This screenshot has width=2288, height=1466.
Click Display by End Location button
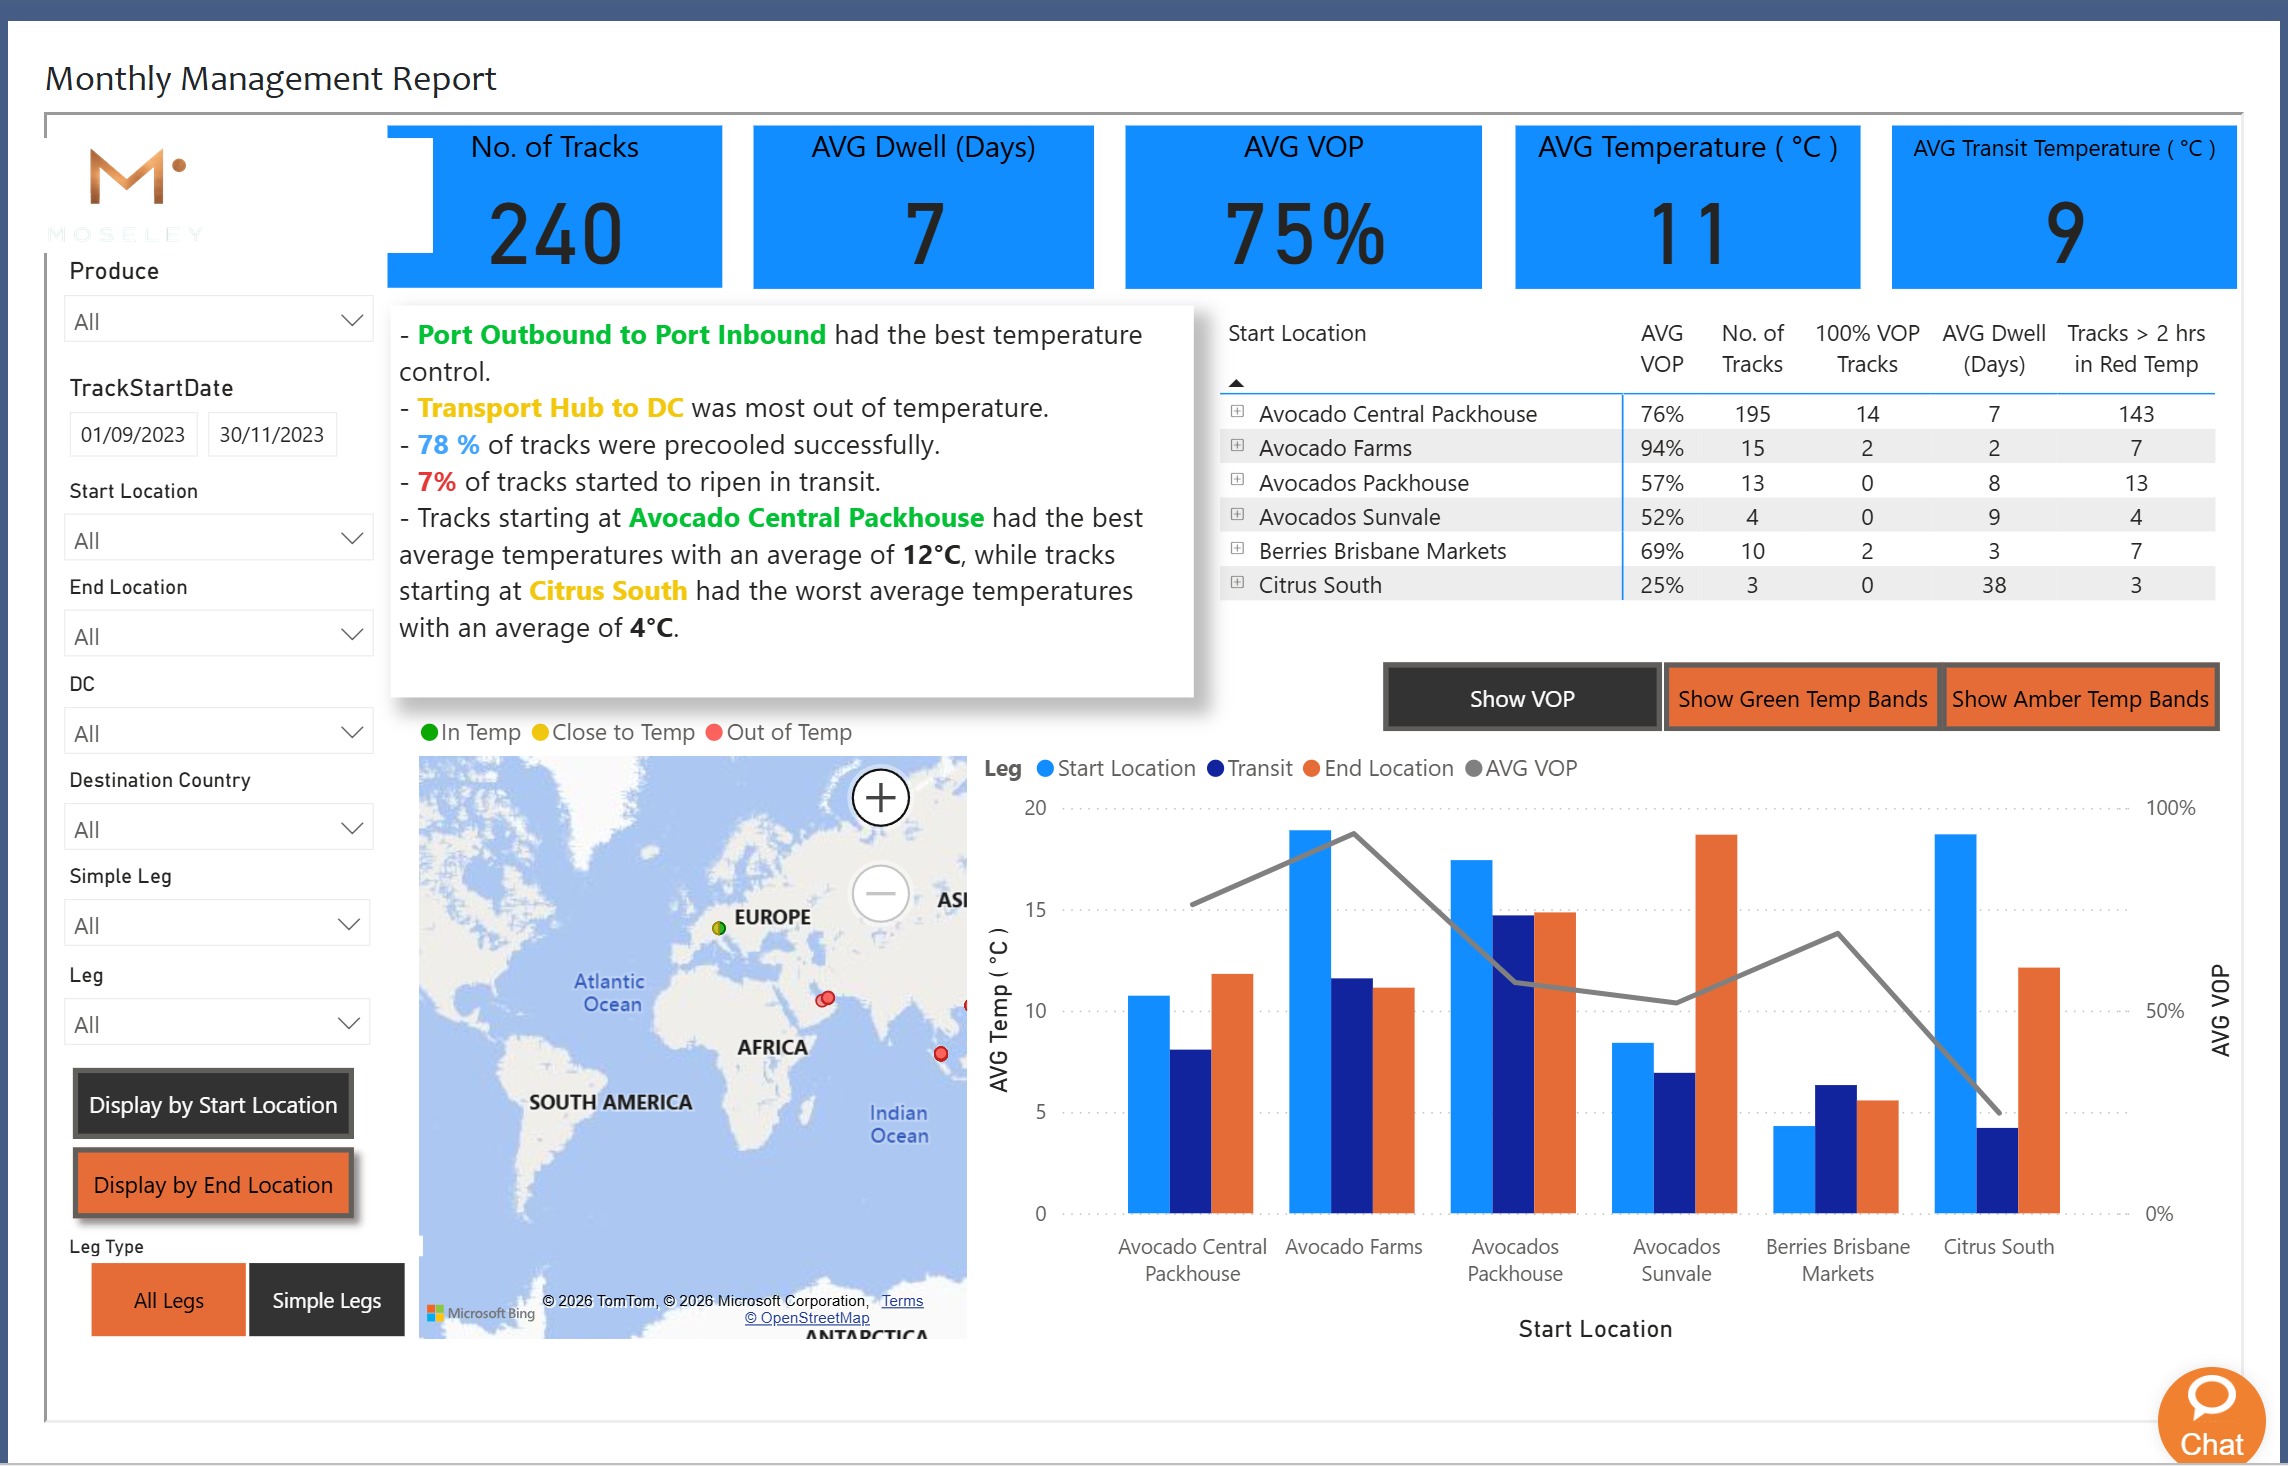tap(213, 1185)
